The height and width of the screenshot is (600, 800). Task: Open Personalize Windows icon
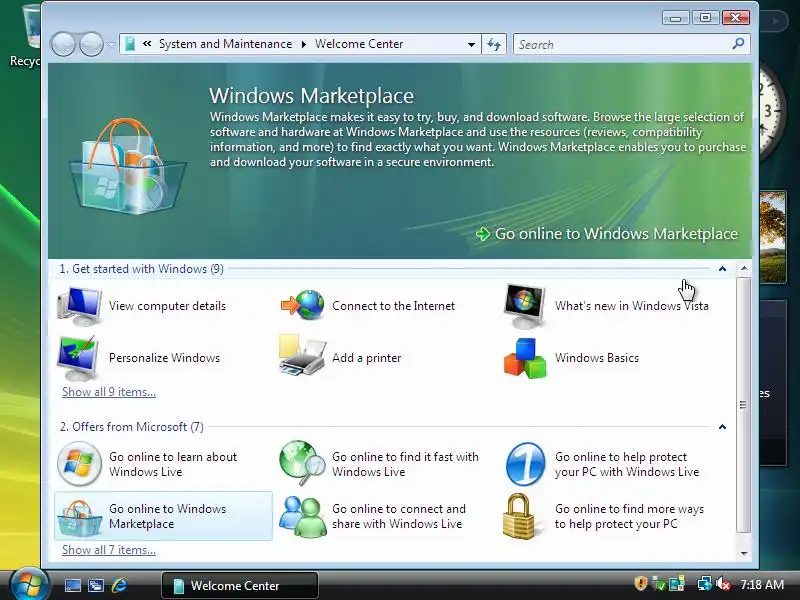(78, 358)
